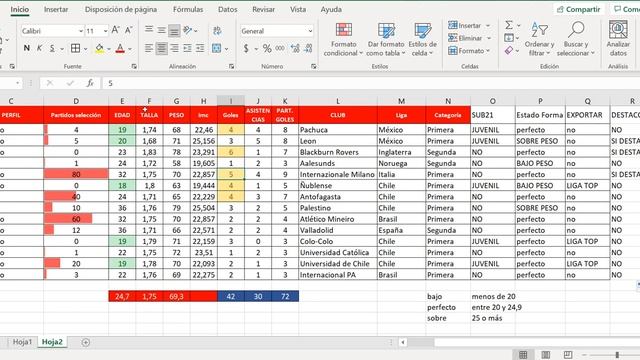The height and width of the screenshot is (360, 640).
Task: Apply thousands separator style
Action: click(x=280, y=48)
